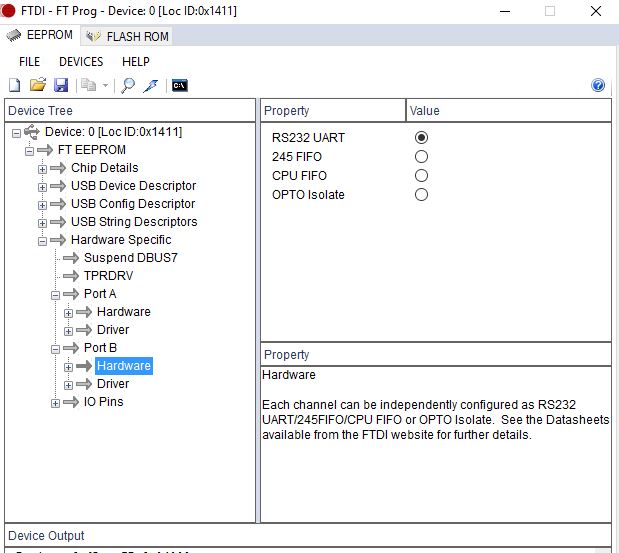Click the arrow icon beside Chip Details

58,168
